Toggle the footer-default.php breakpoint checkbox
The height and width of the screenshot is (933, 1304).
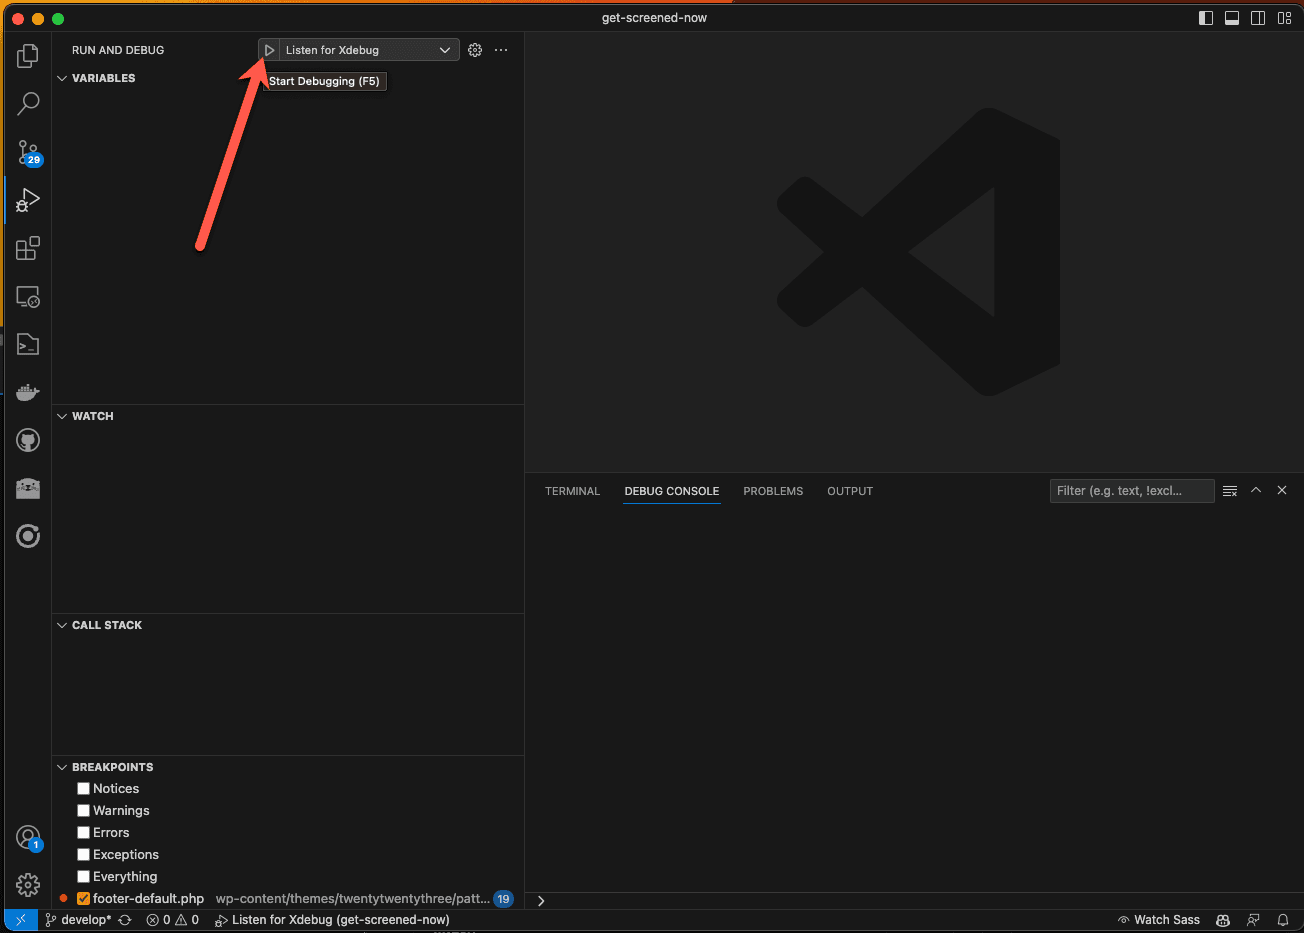83,898
